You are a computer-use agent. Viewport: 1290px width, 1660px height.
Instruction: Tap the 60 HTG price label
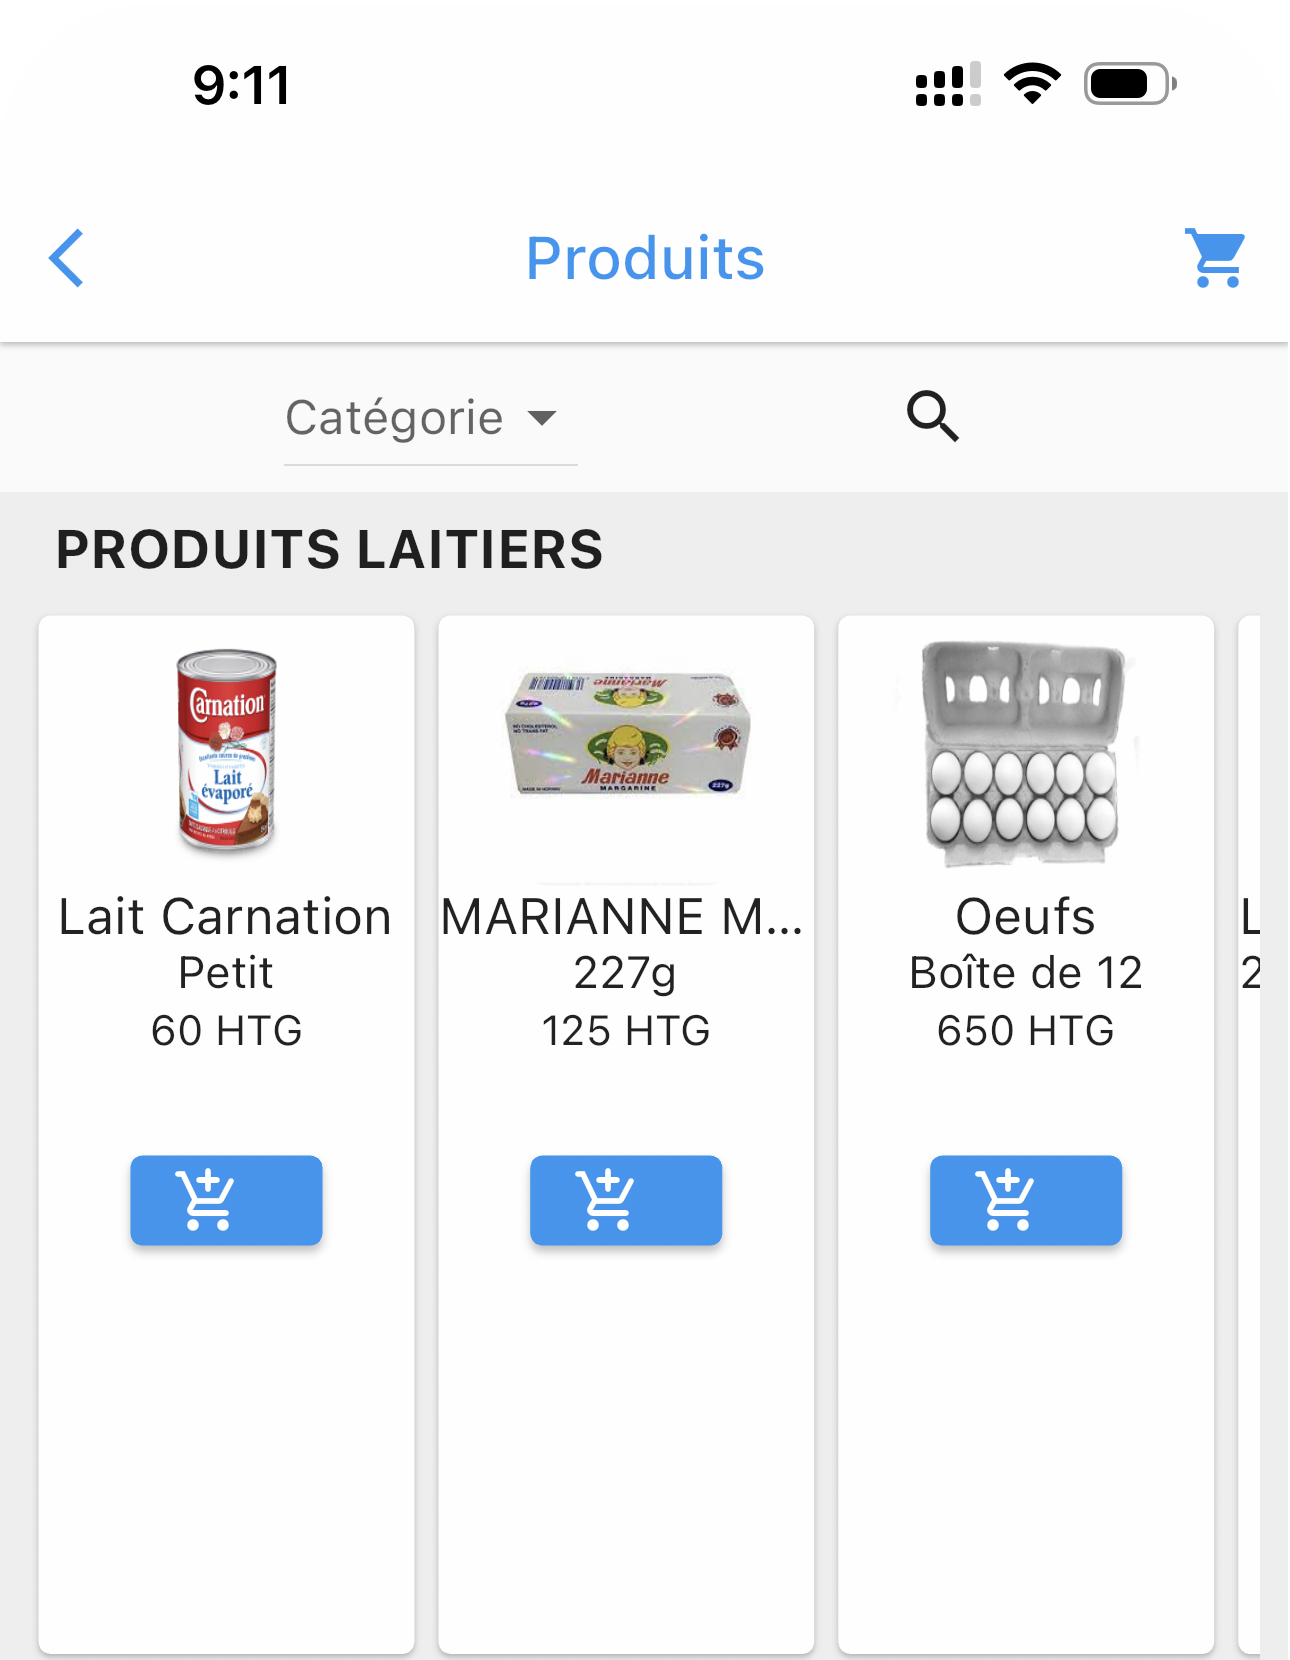click(226, 1031)
